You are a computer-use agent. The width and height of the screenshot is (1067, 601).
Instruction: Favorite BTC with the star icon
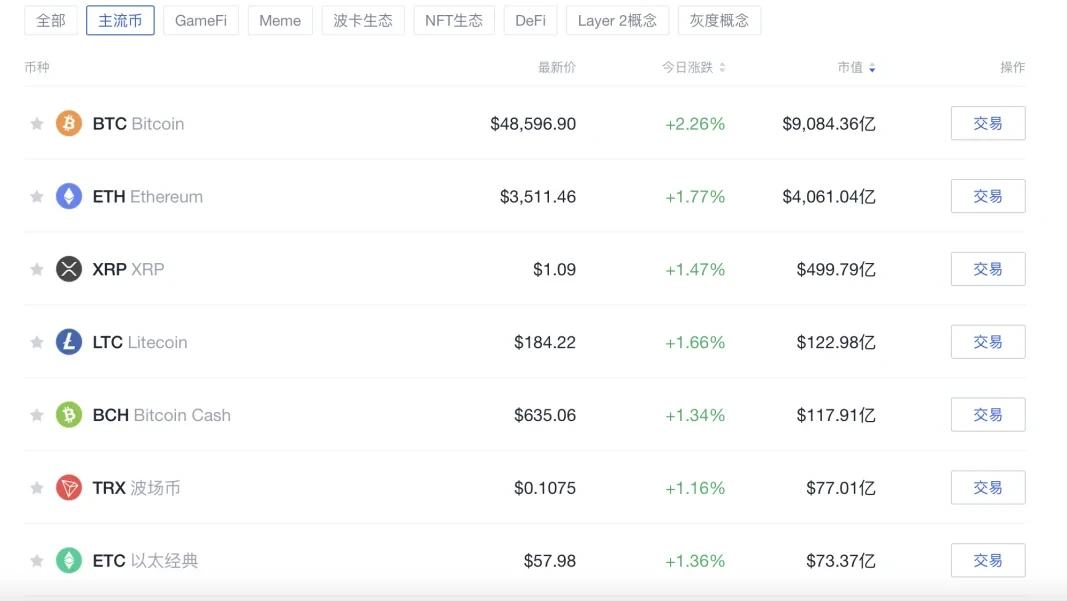37,124
